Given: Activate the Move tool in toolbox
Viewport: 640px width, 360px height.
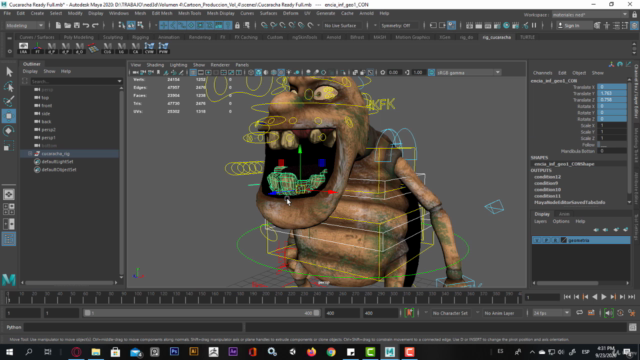Looking at the screenshot, I should [9, 116].
